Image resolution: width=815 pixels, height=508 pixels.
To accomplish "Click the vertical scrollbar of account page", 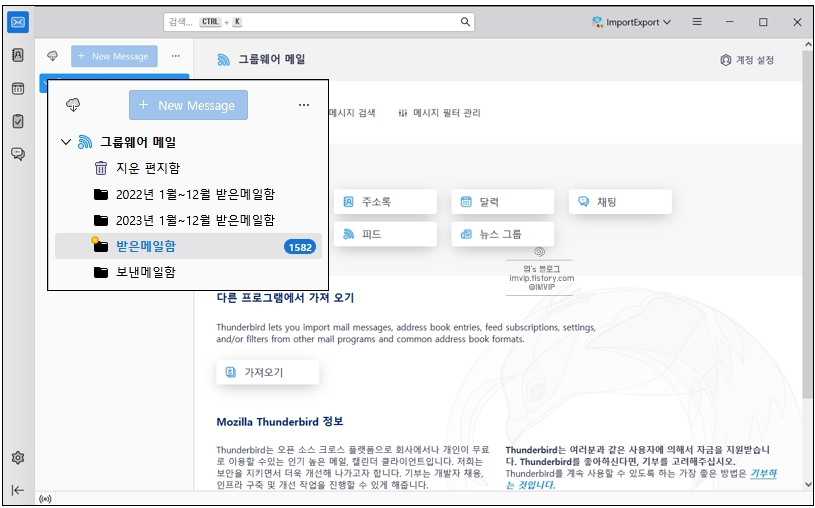I will [x=807, y=224].
